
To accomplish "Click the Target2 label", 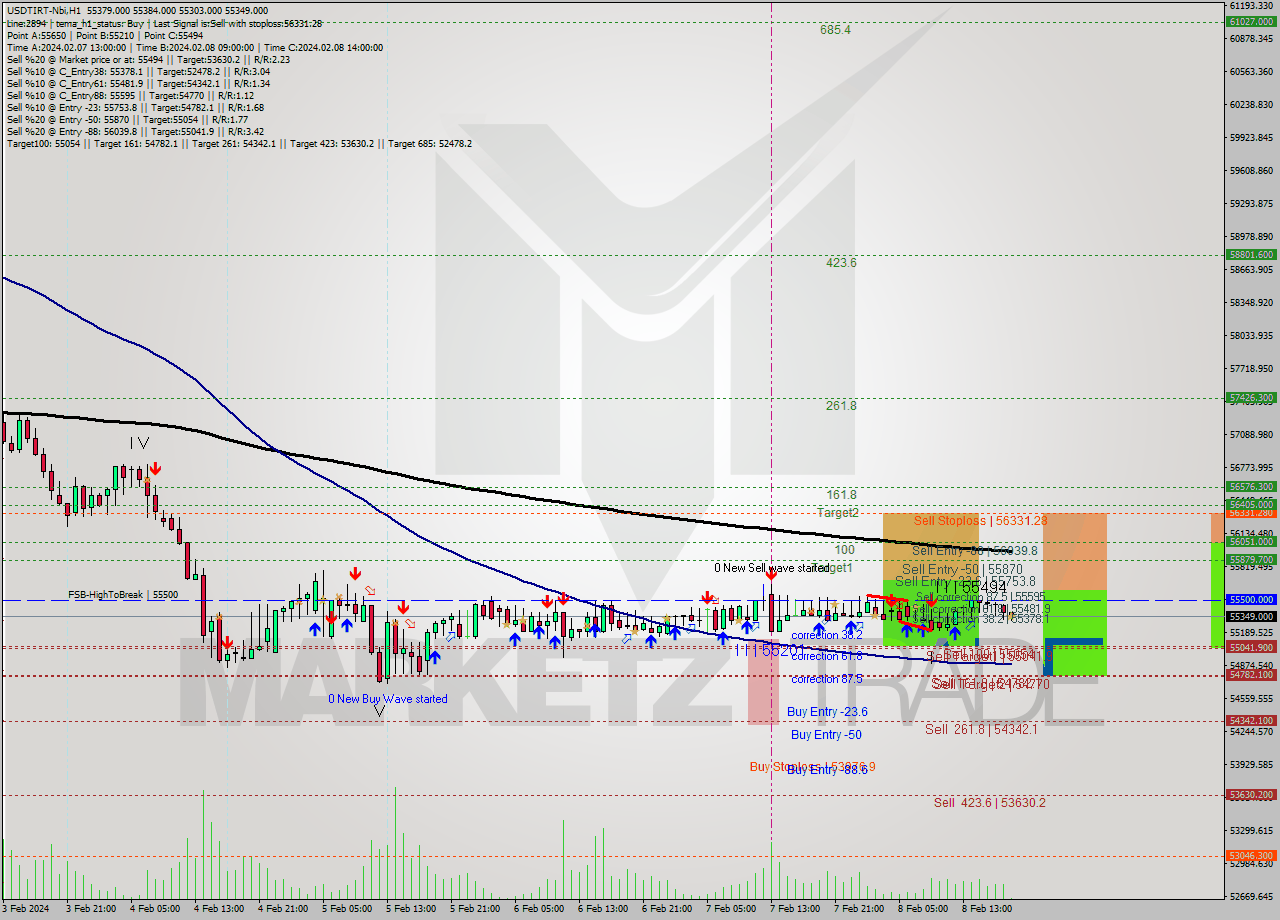I will click(x=837, y=512).
